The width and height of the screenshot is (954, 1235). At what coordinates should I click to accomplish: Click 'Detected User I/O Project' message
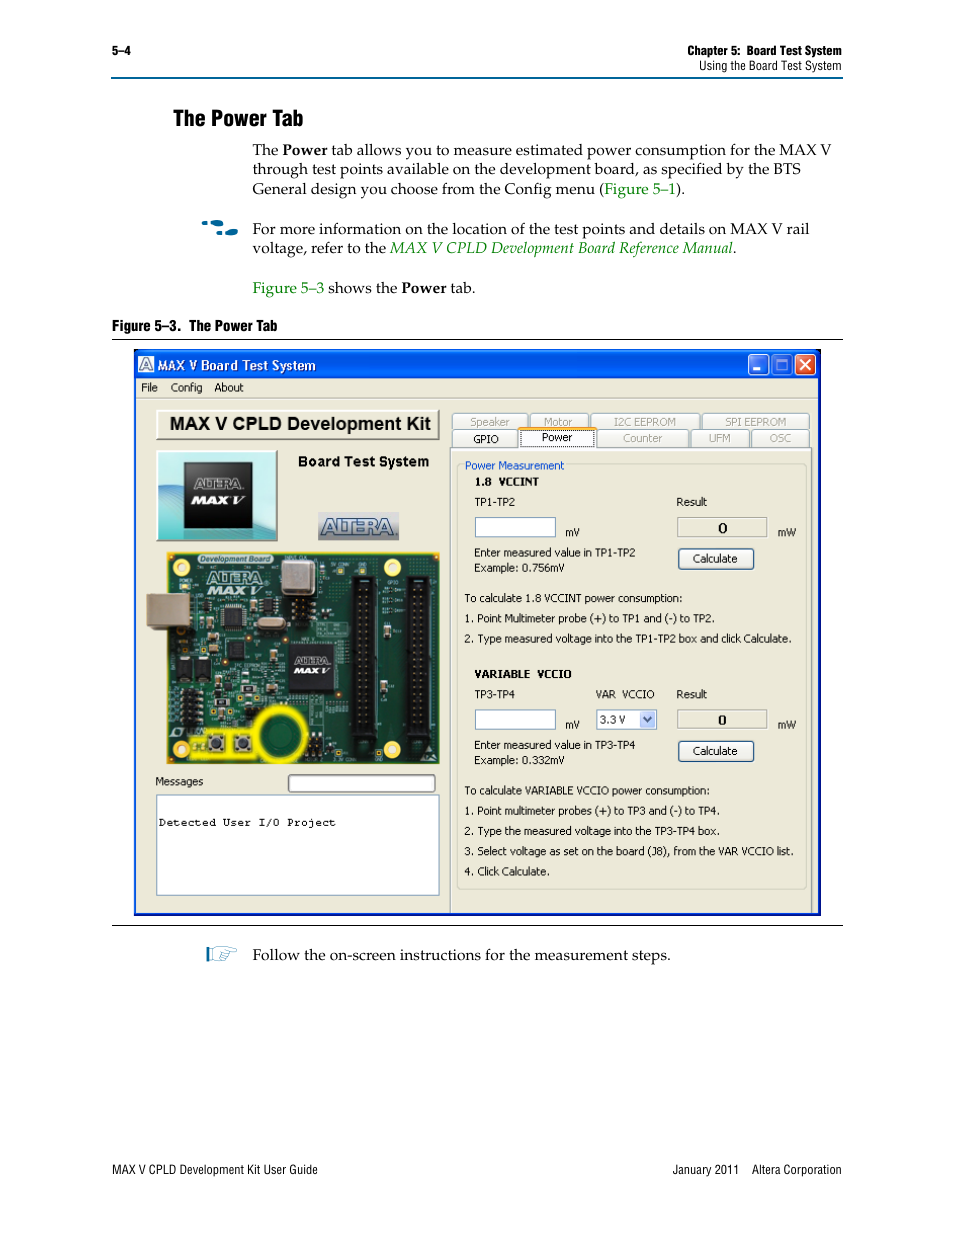pyautogui.click(x=247, y=823)
